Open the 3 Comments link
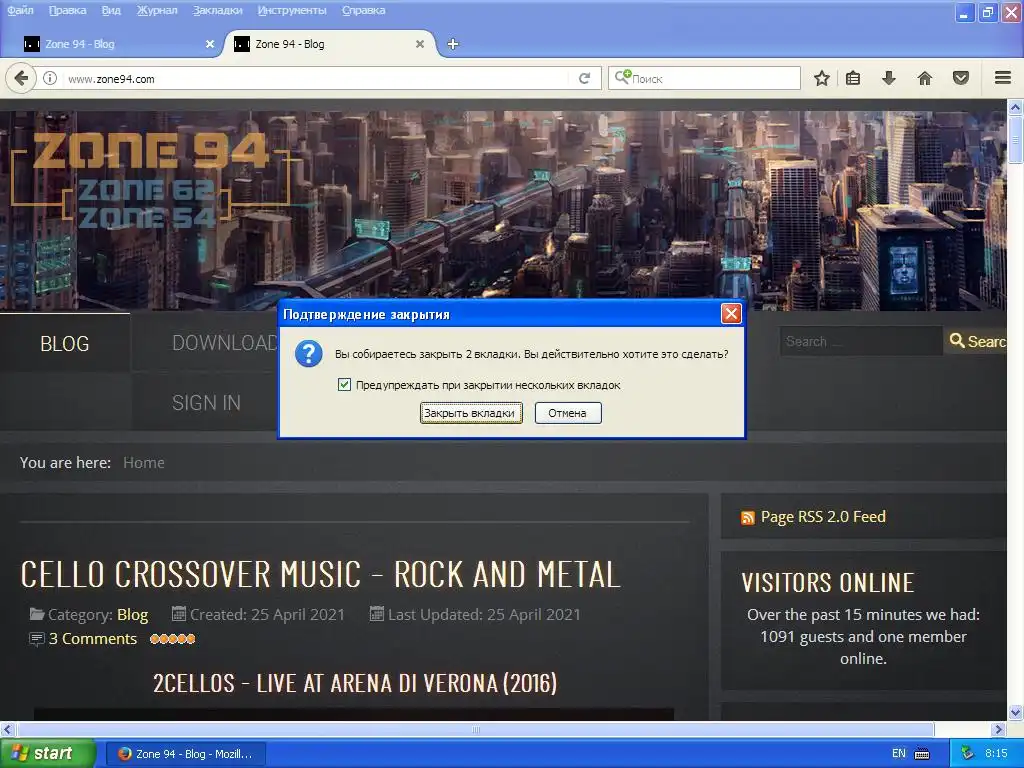 pos(93,639)
